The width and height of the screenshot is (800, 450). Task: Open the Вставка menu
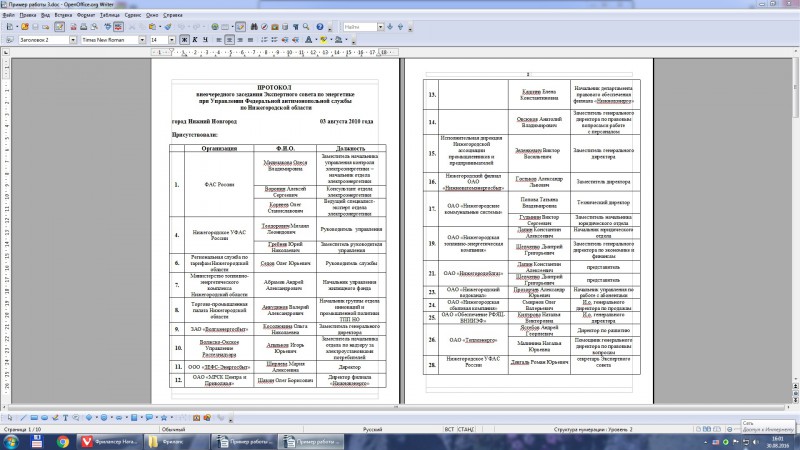click(x=63, y=15)
